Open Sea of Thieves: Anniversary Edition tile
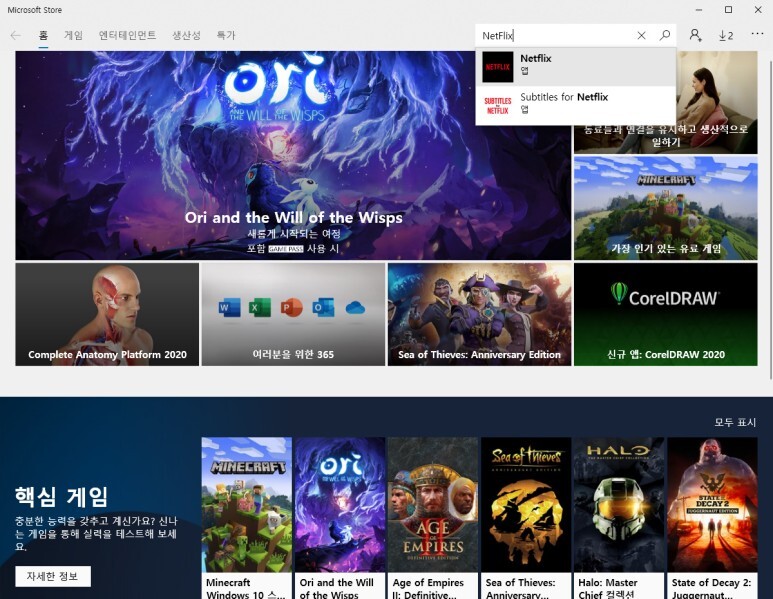Screen dimensions: 773x599 click(x=479, y=314)
